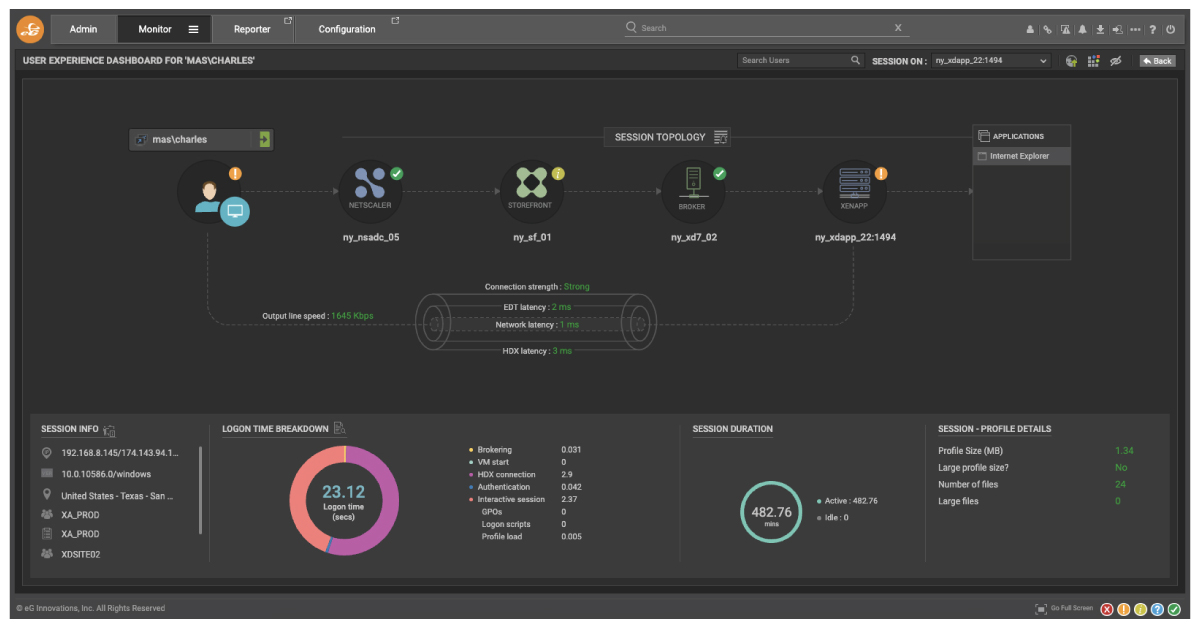Click the Search Users magnifier icon
The image size is (1200, 628).
(x=855, y=60)
